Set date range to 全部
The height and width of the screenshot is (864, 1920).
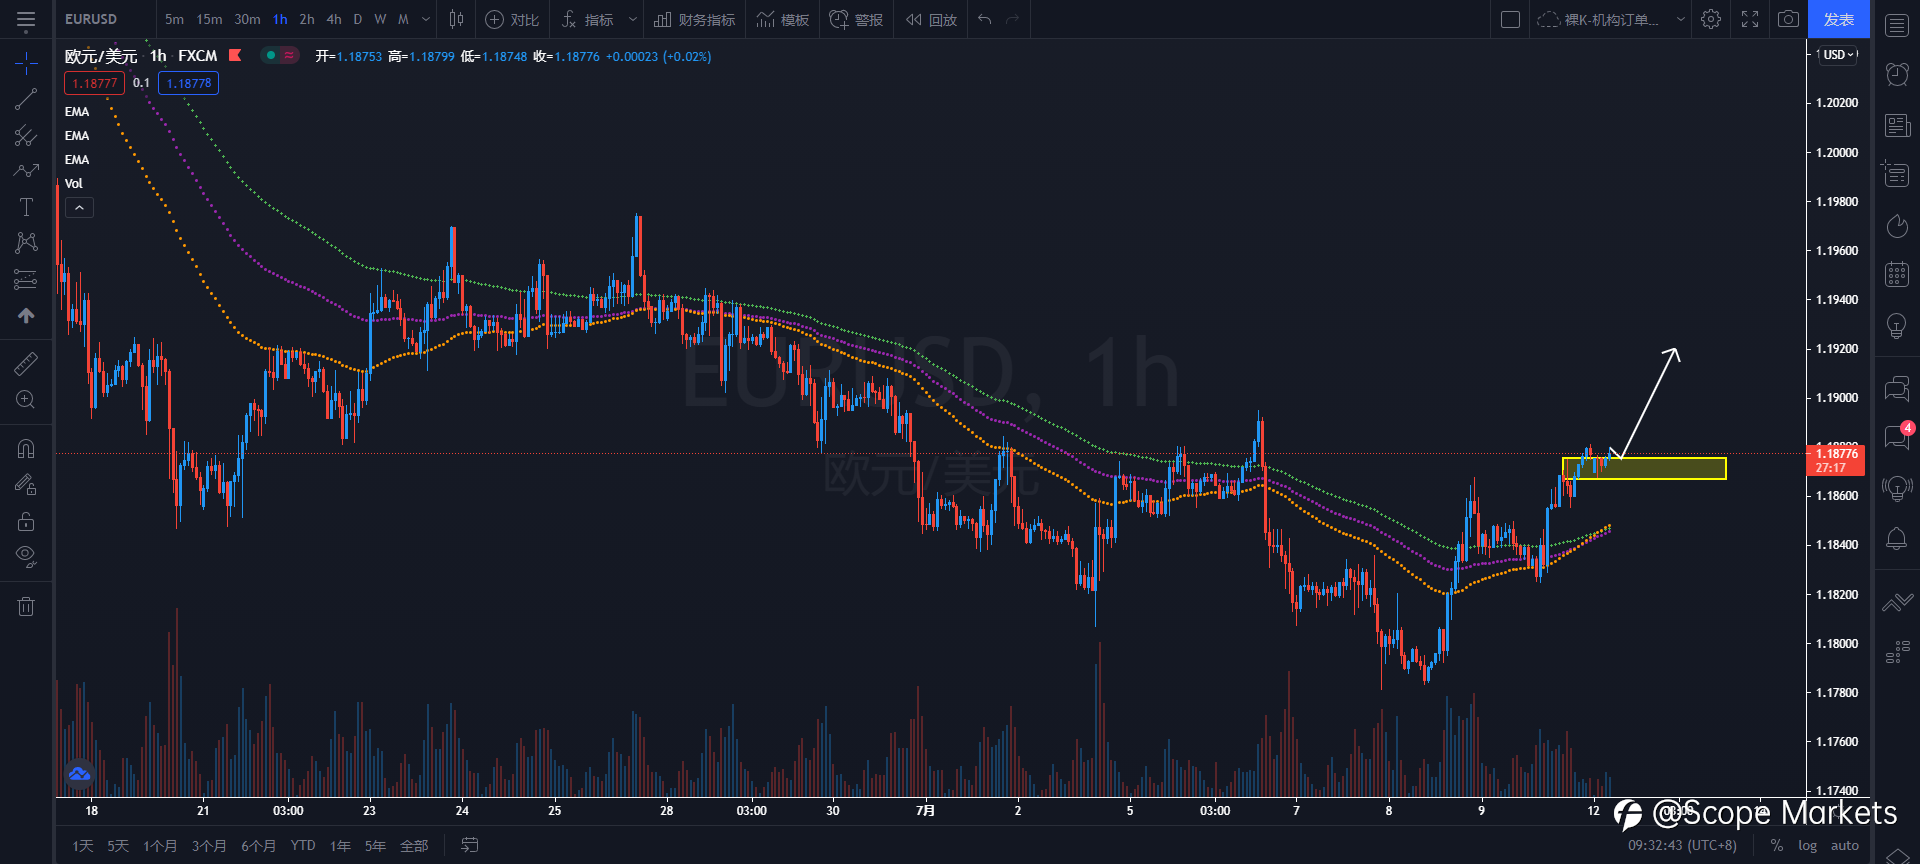pyautogui.click(x=414, y=846)
